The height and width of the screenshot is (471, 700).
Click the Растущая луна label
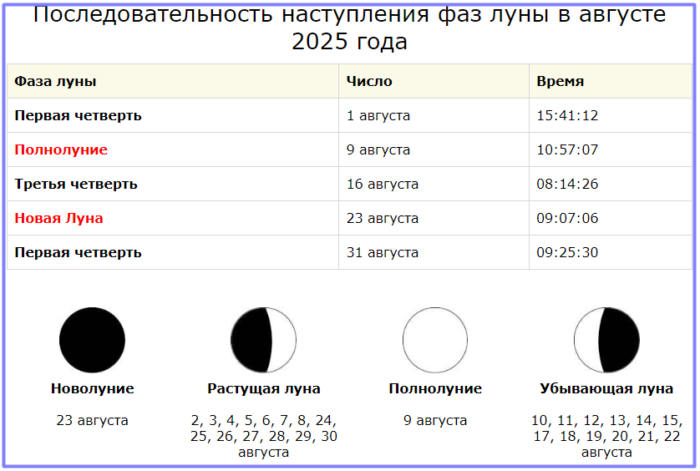(x=263, y=389)
